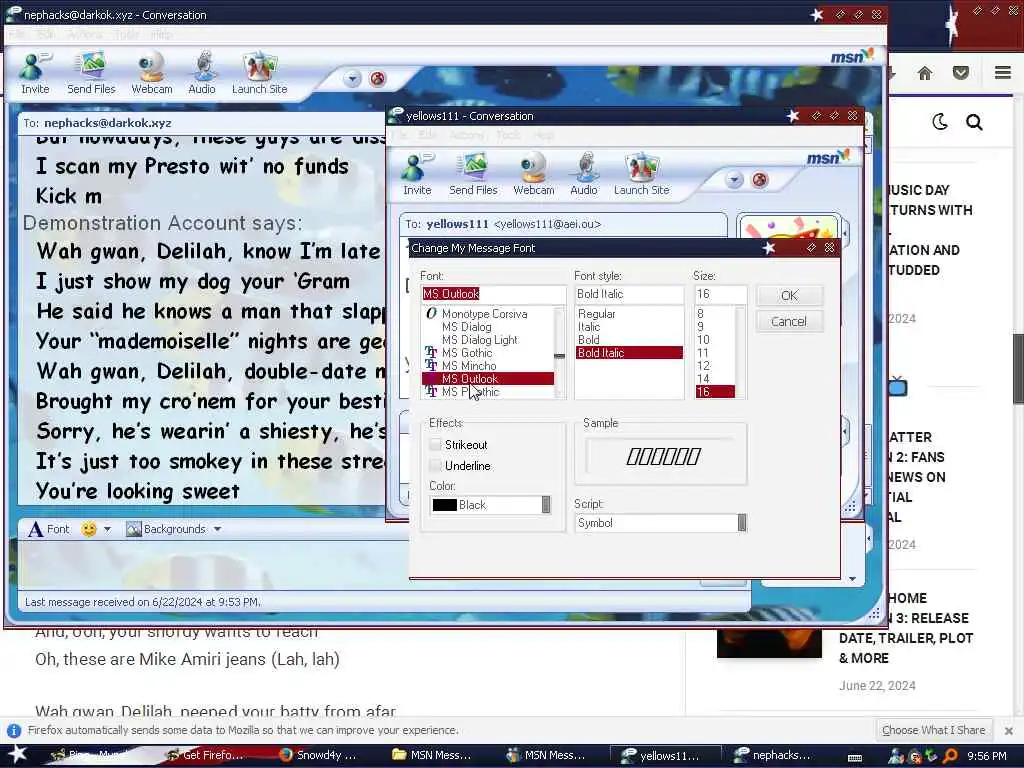Open the first MSN Messenger folder taskbar item

432,755
